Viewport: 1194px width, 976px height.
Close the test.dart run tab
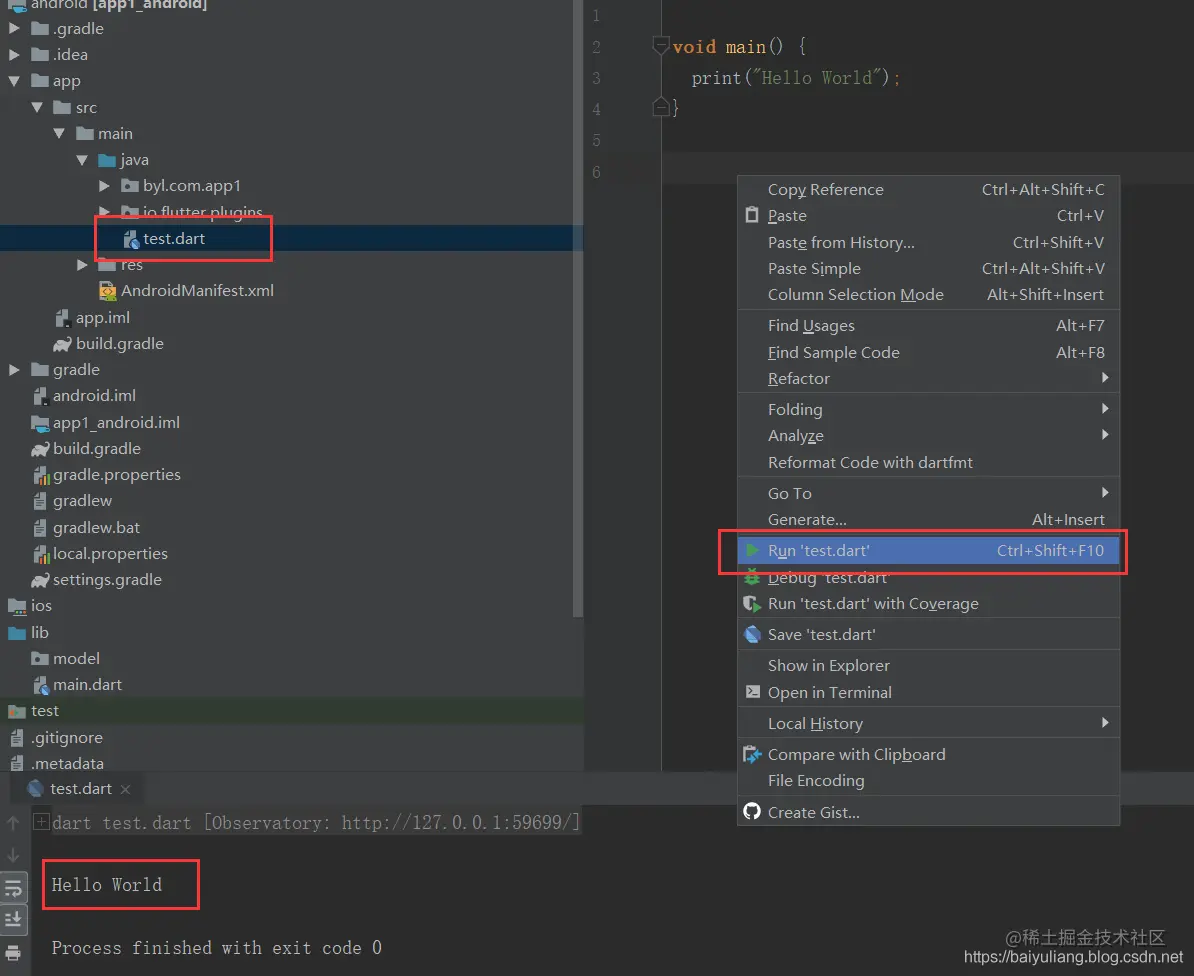[x=126, y=789]
